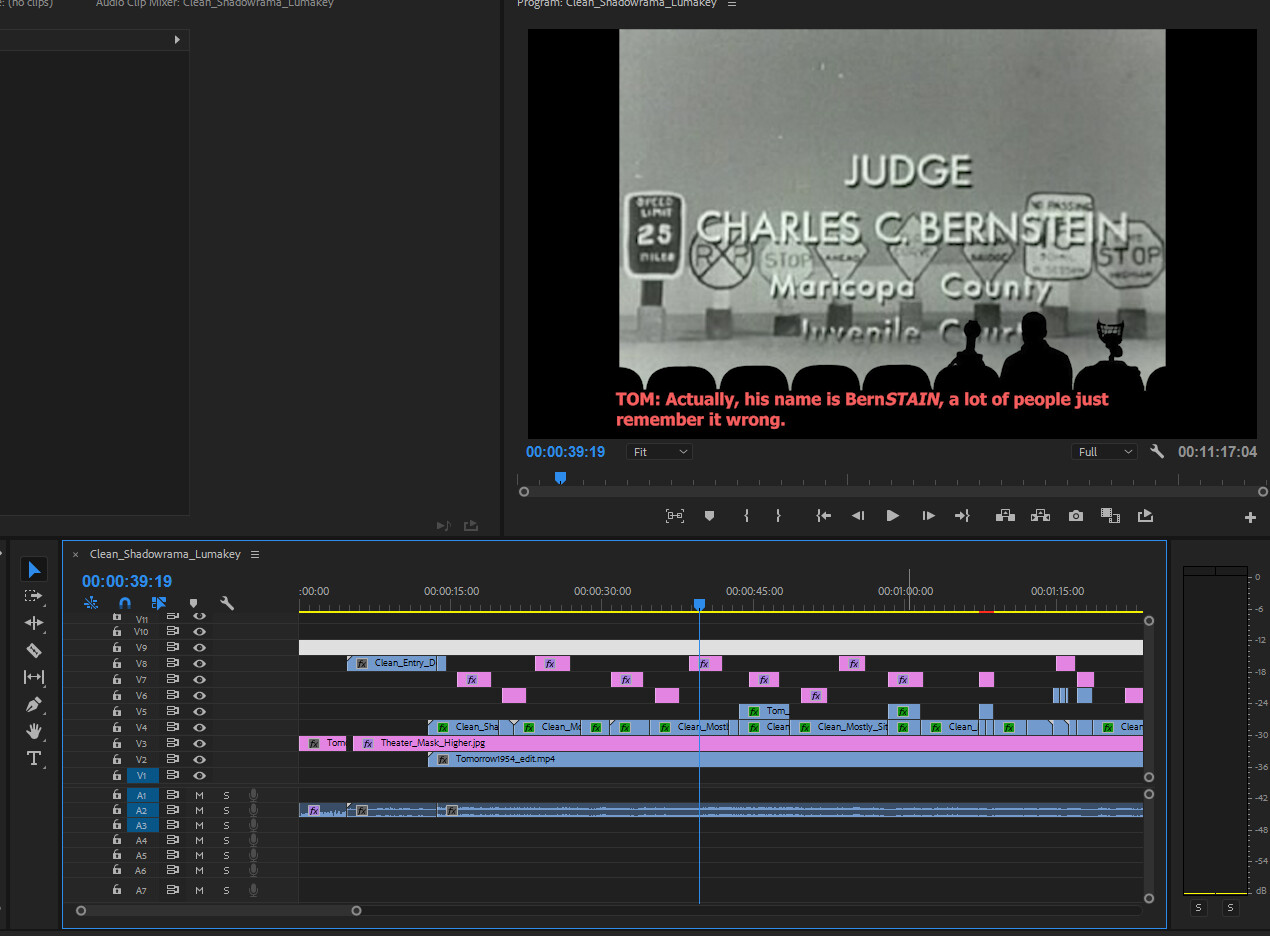Hide track V4 output eye
The image size is (1270, 936).
[200, 728]
